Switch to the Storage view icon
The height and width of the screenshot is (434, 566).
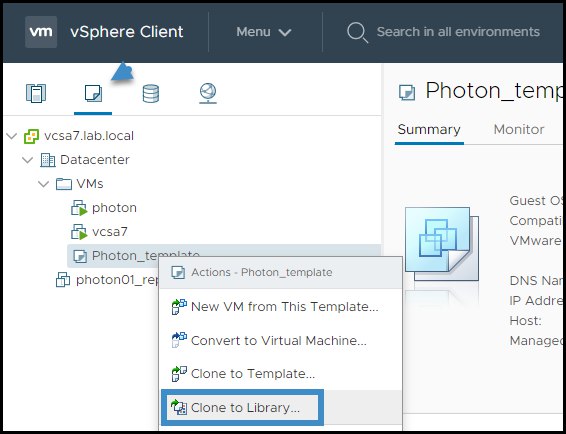coord(151,94)
